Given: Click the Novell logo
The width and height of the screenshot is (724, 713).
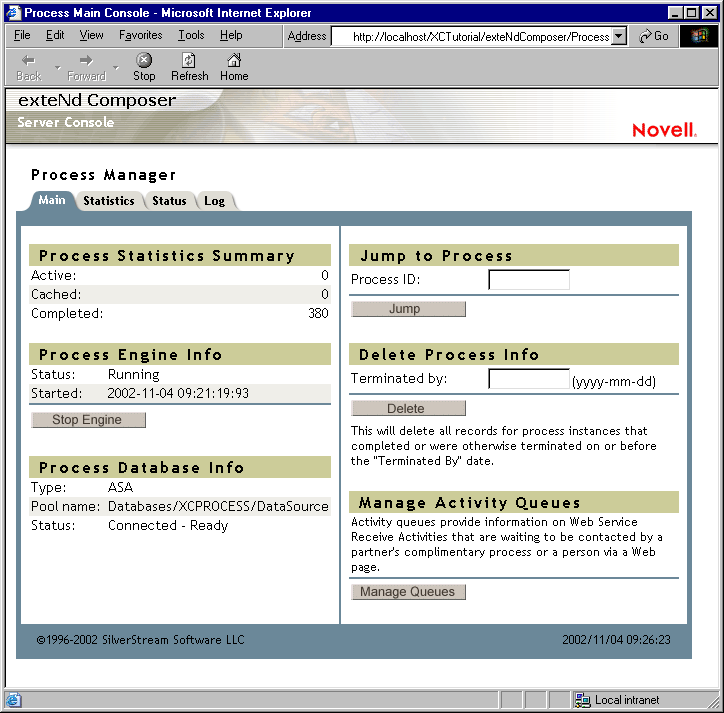Looking at the screenshot, I should click(664, 130).
